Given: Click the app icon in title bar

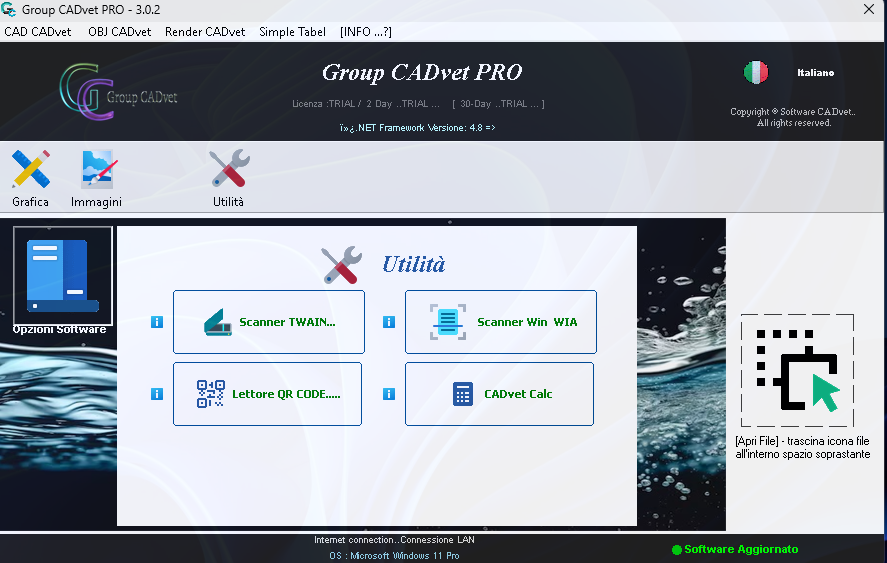Looking at the screenshot, I should pos(8,9).
